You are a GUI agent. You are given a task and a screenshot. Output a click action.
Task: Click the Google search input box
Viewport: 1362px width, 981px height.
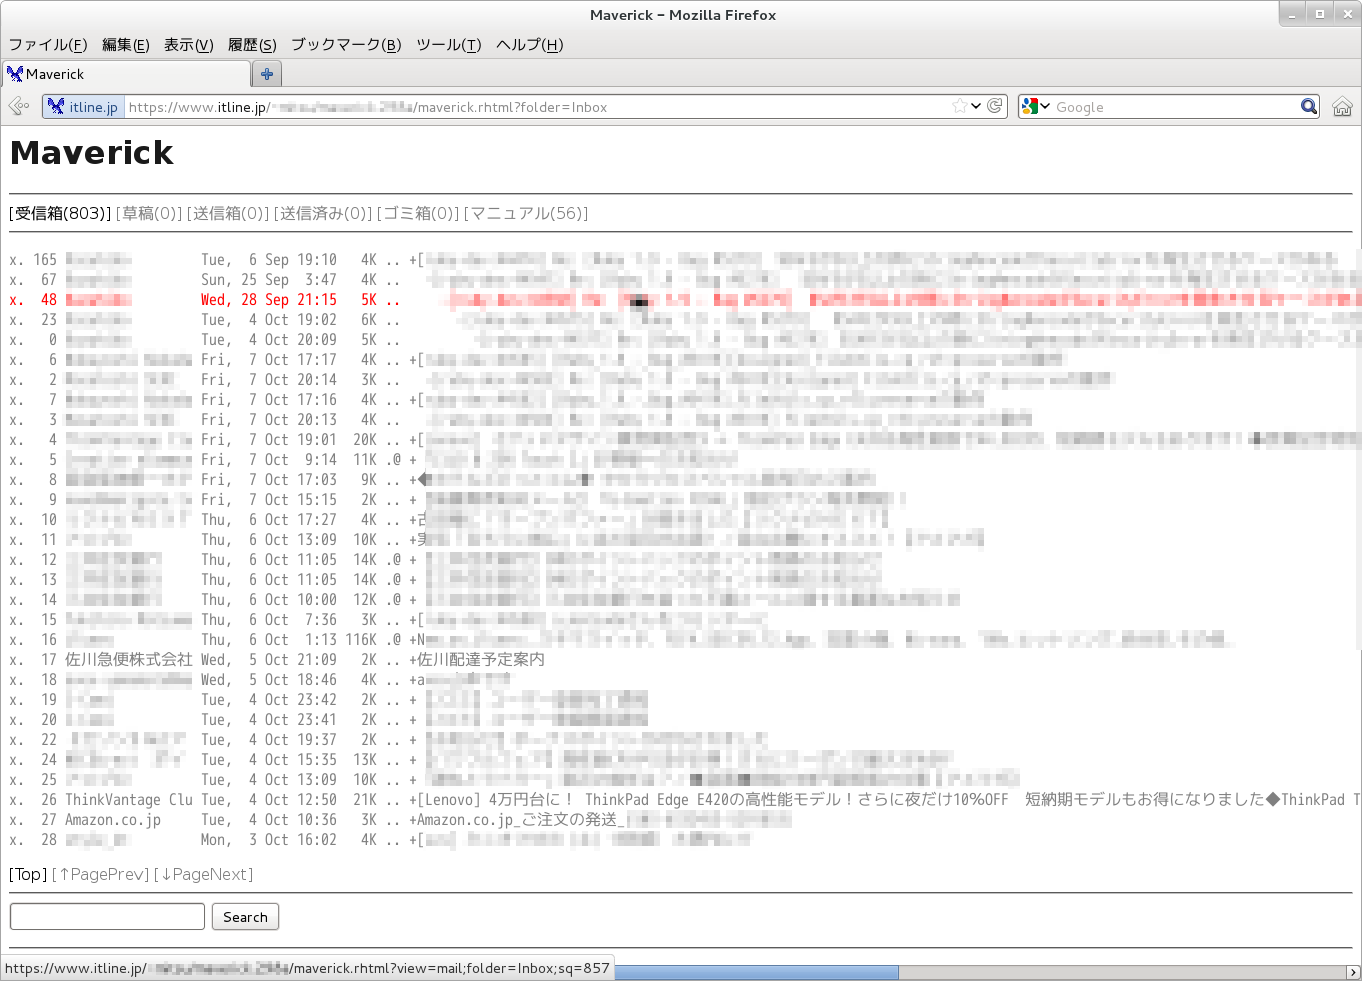[1175, 107]
